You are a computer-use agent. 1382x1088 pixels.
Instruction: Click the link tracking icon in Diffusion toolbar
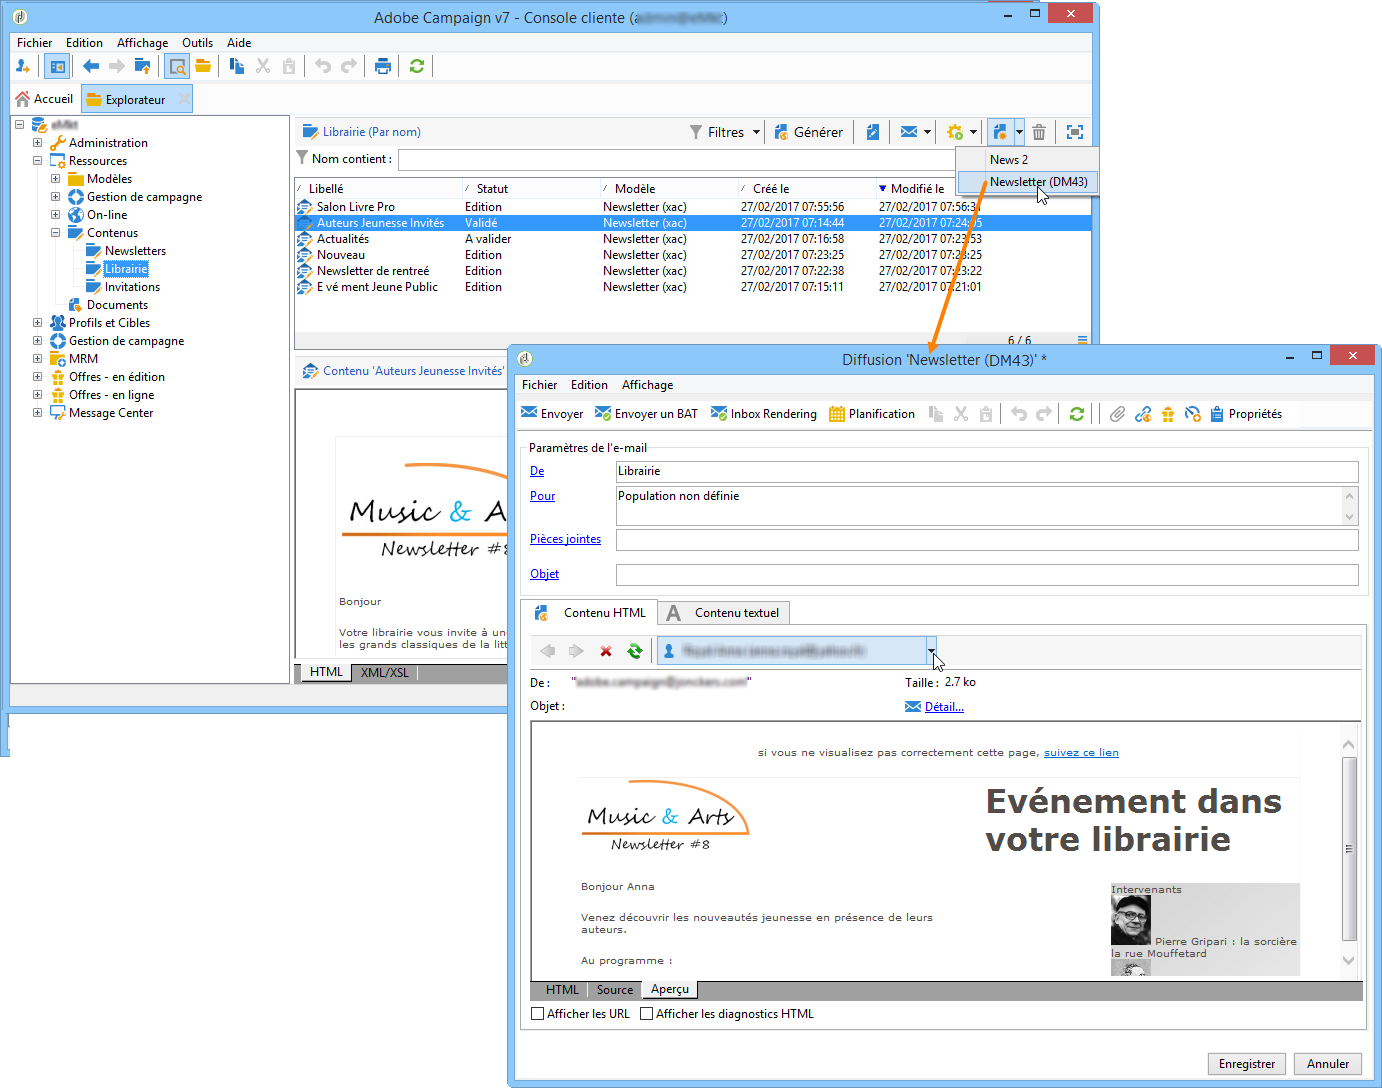(x=1143, y=414)
